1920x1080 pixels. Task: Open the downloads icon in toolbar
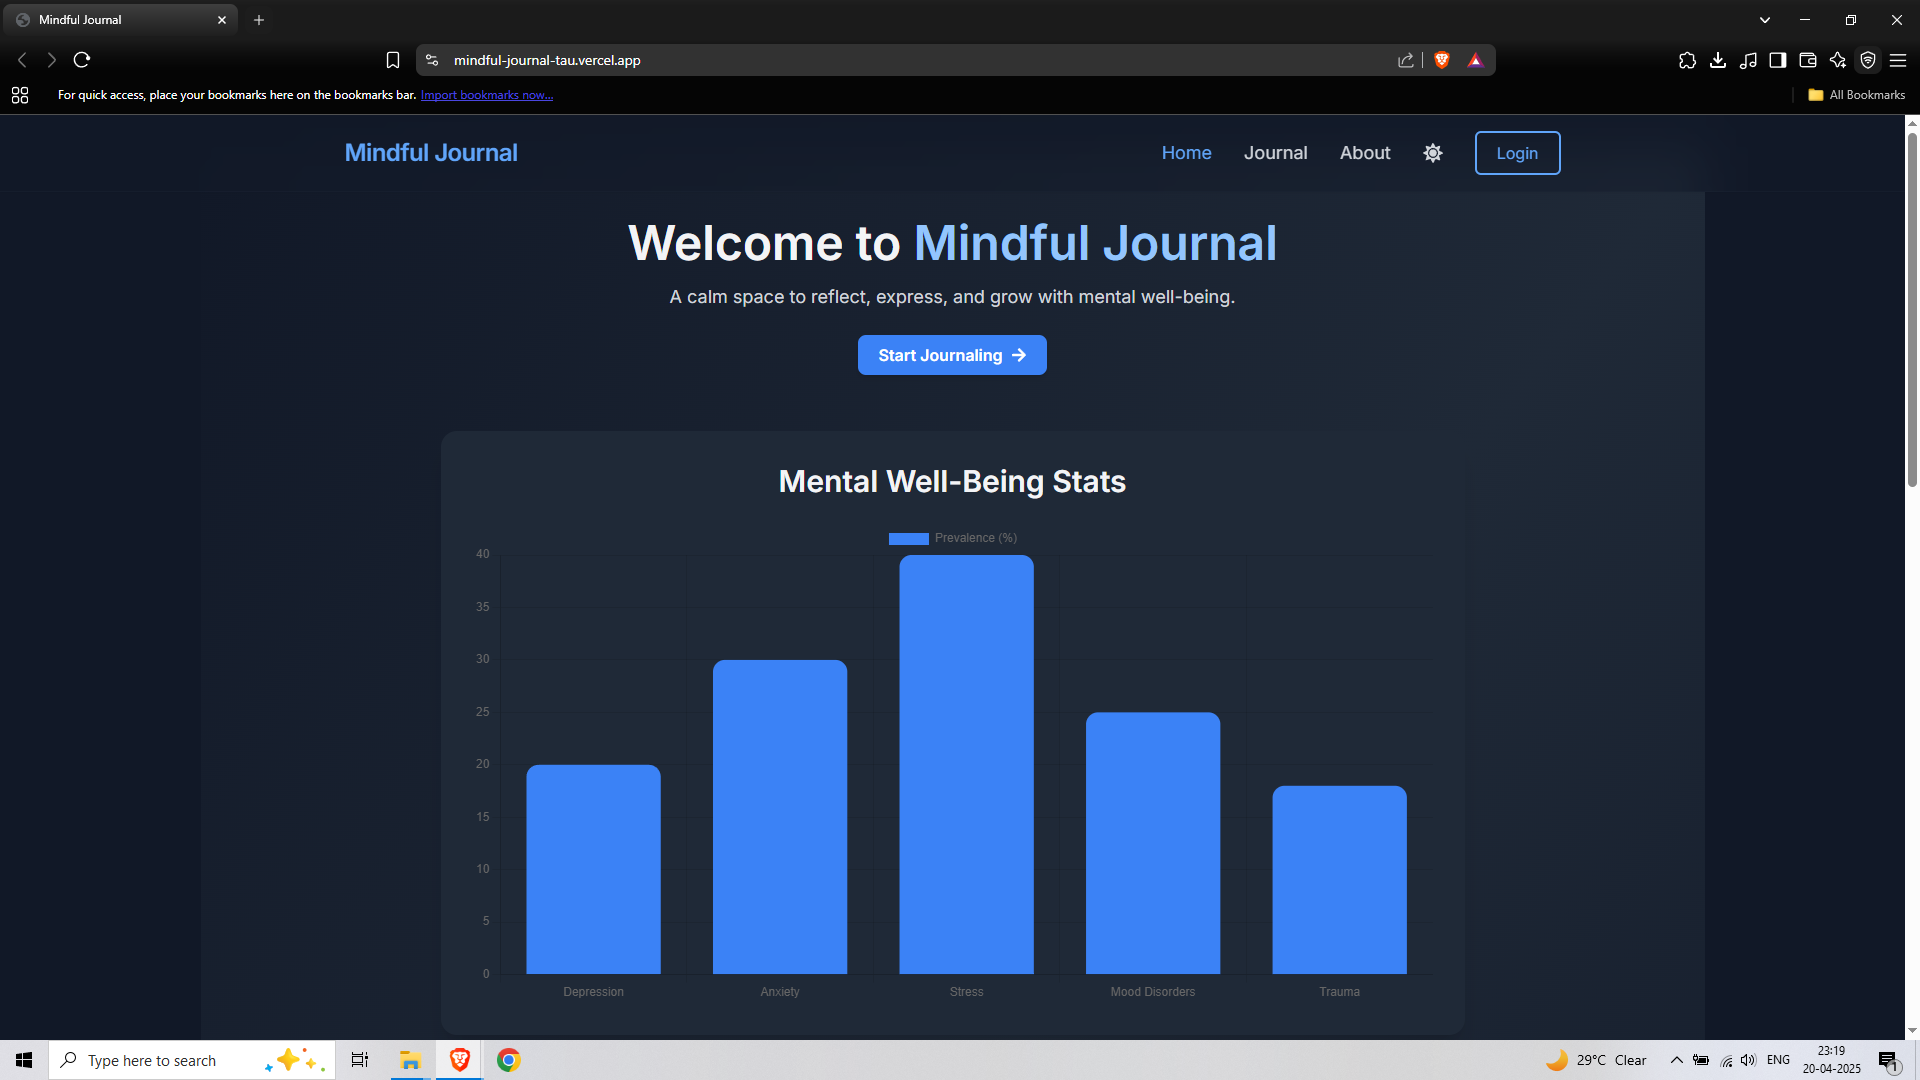[1717, 60]
